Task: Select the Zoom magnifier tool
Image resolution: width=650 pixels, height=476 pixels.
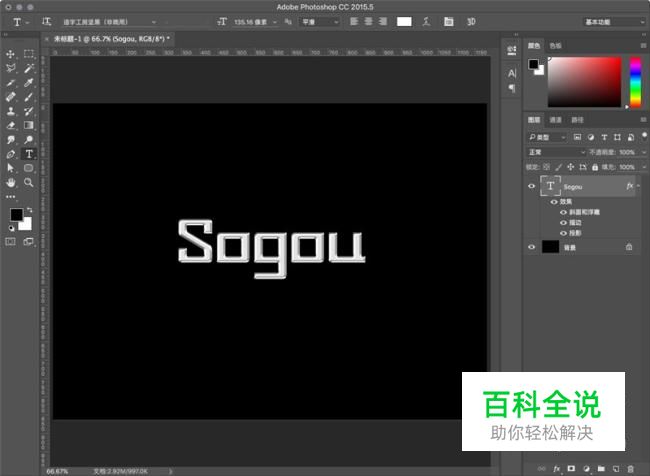Action: click(x=29, y=182)
